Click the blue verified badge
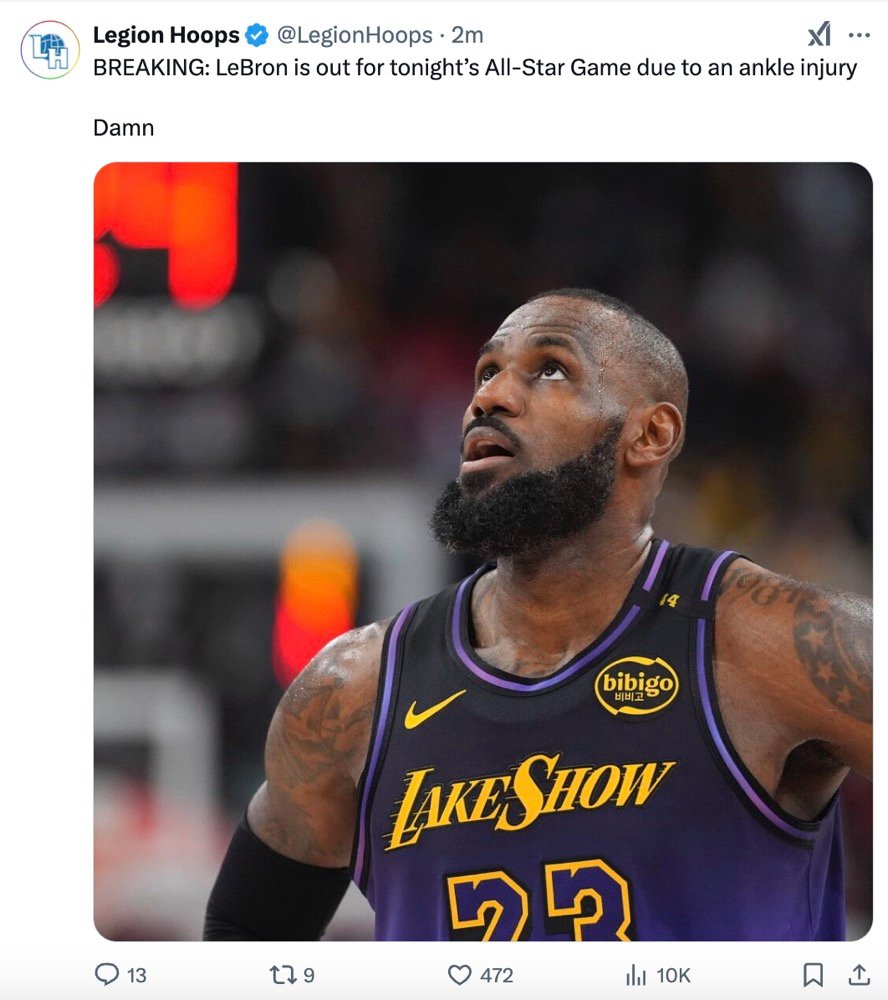This screenshot has width=888, height=1000. click(257, 36)
